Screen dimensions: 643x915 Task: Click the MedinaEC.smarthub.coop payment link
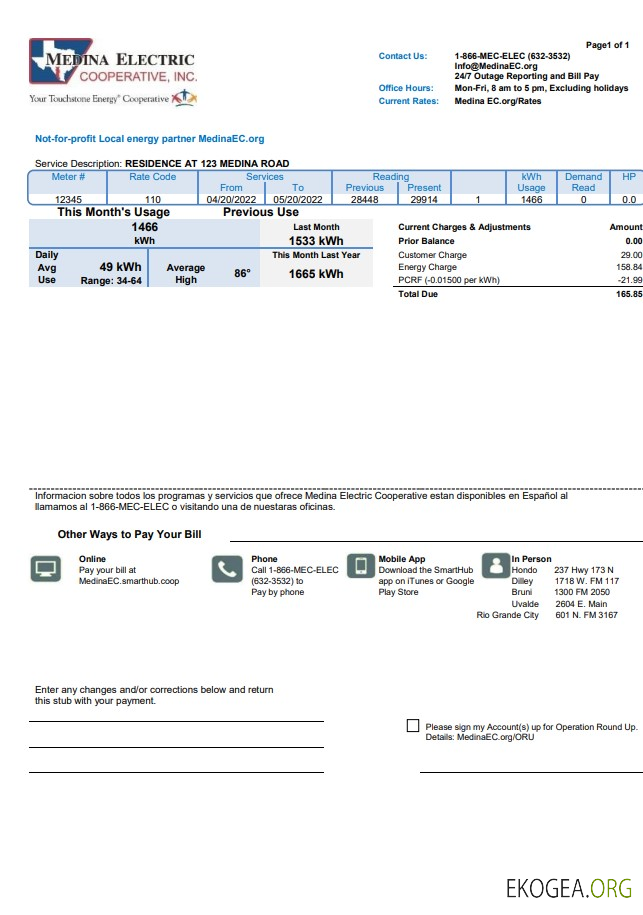point(129,581)
